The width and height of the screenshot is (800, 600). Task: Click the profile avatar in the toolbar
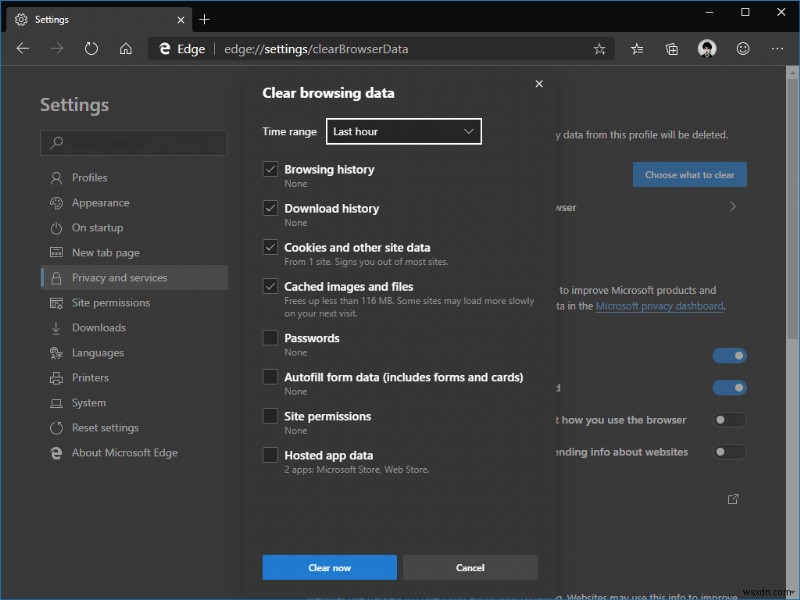(x=706, y=48)
